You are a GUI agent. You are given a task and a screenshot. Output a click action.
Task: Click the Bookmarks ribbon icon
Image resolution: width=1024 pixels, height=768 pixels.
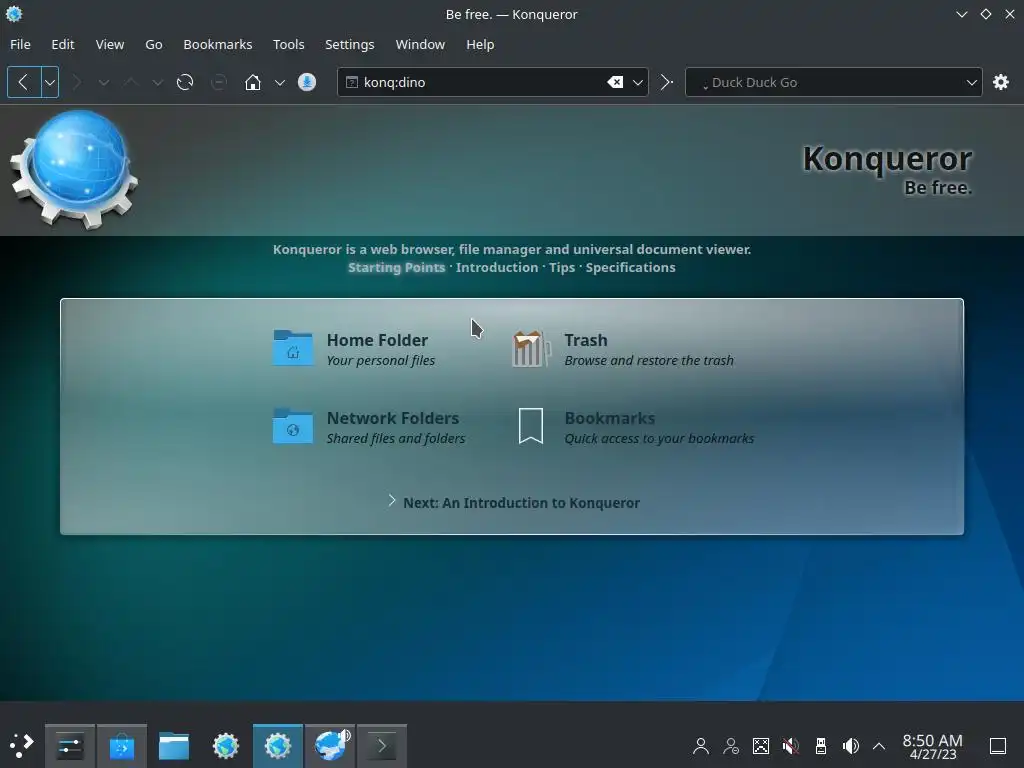(x=531, y=426)
